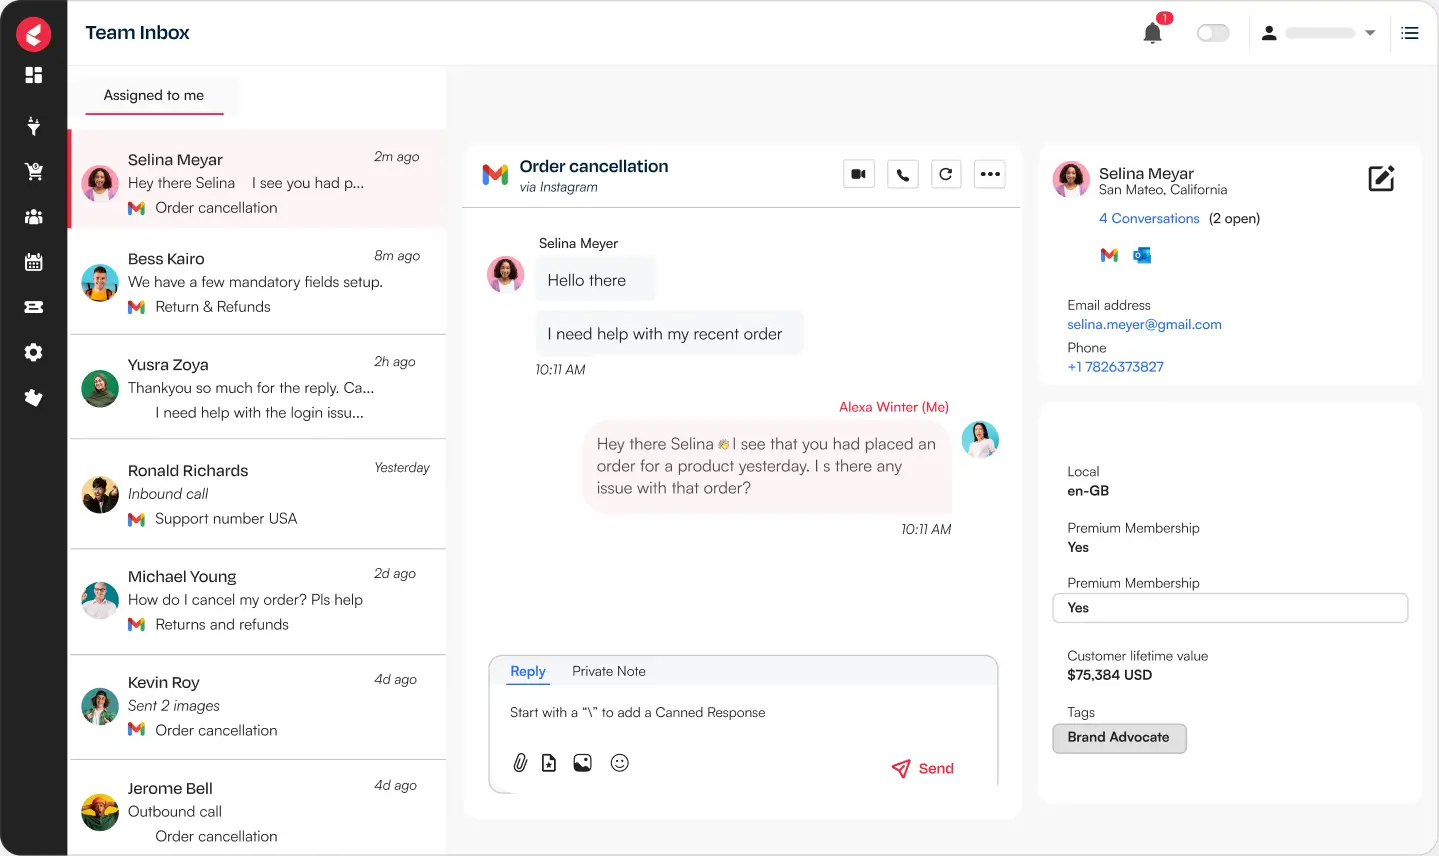The height and width of the screenshot is (856, 1439).
Task: Click Alexa Winter's avatar in chat
Action: (980, 439)
